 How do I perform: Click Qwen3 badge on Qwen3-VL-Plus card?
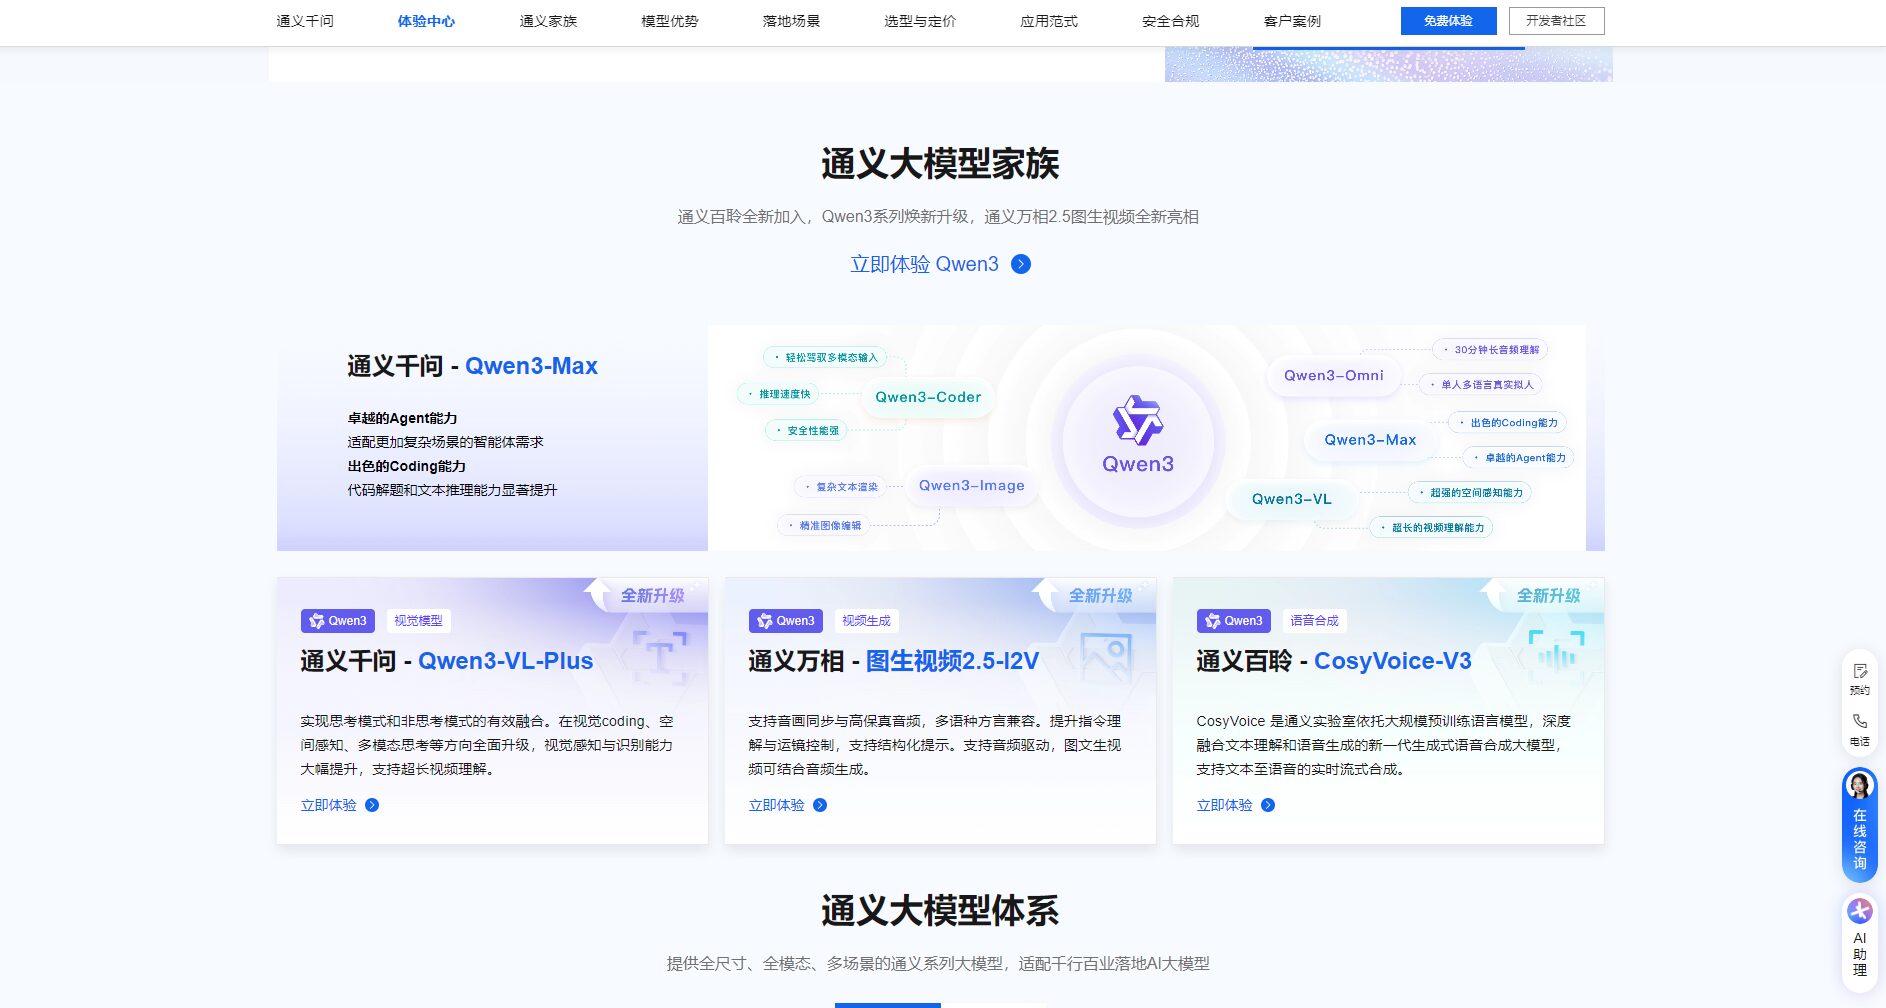pos(338,621)
